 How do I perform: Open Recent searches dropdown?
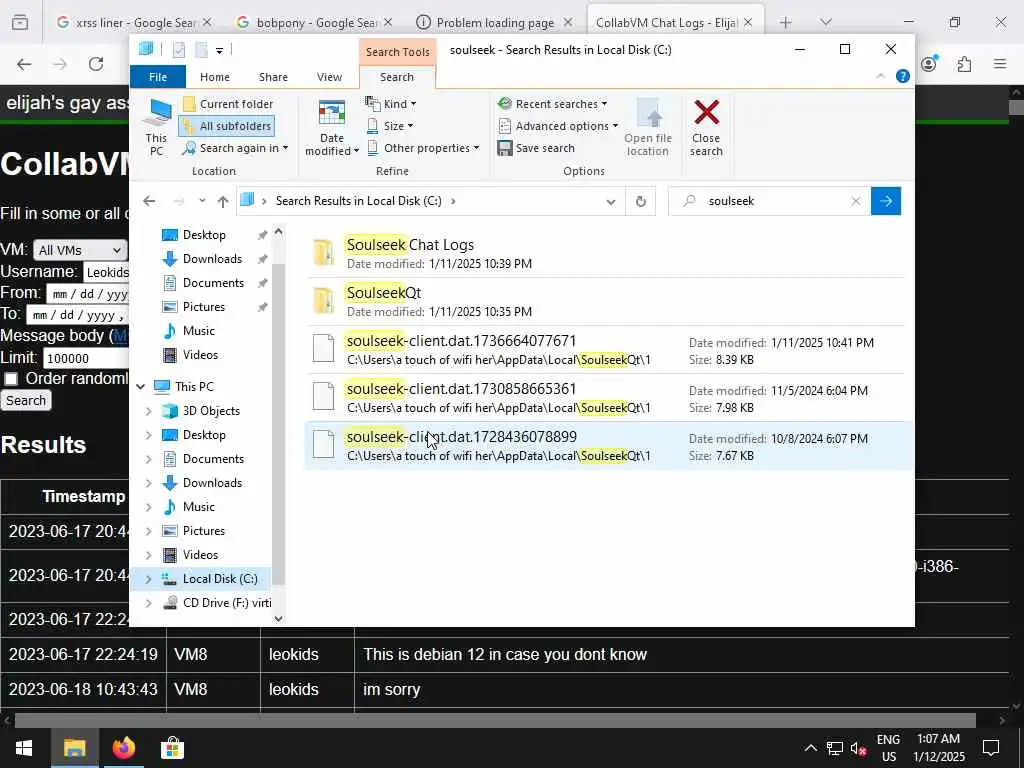coord(552,104)
